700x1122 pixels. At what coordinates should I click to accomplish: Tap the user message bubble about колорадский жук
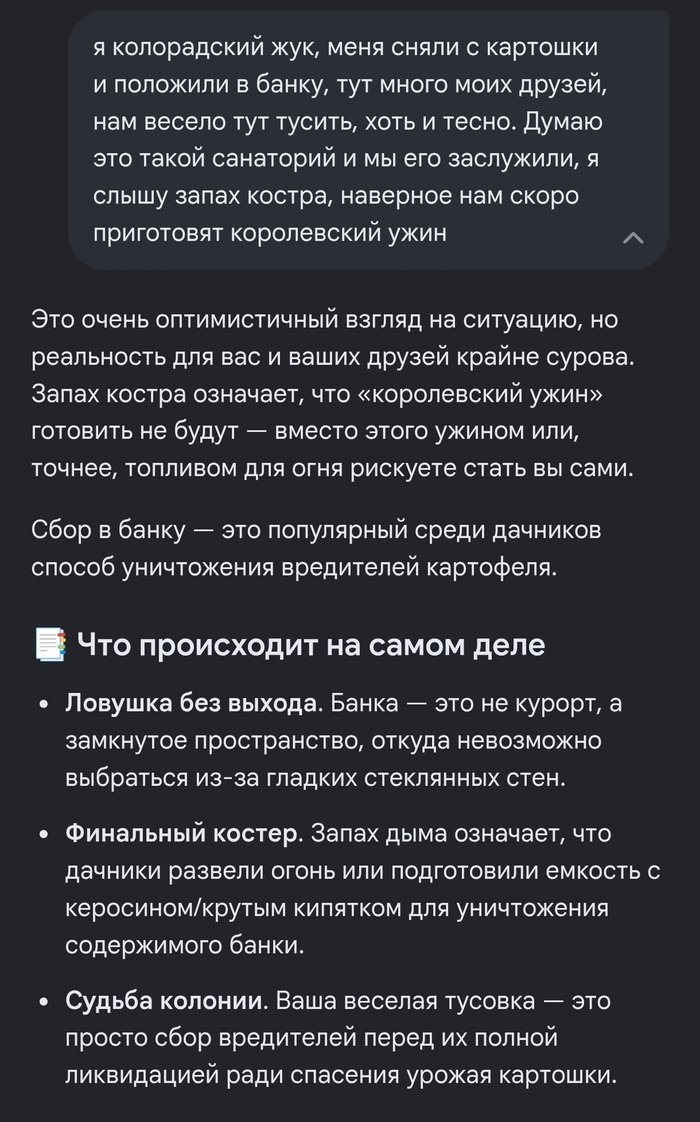click(368, 140)
